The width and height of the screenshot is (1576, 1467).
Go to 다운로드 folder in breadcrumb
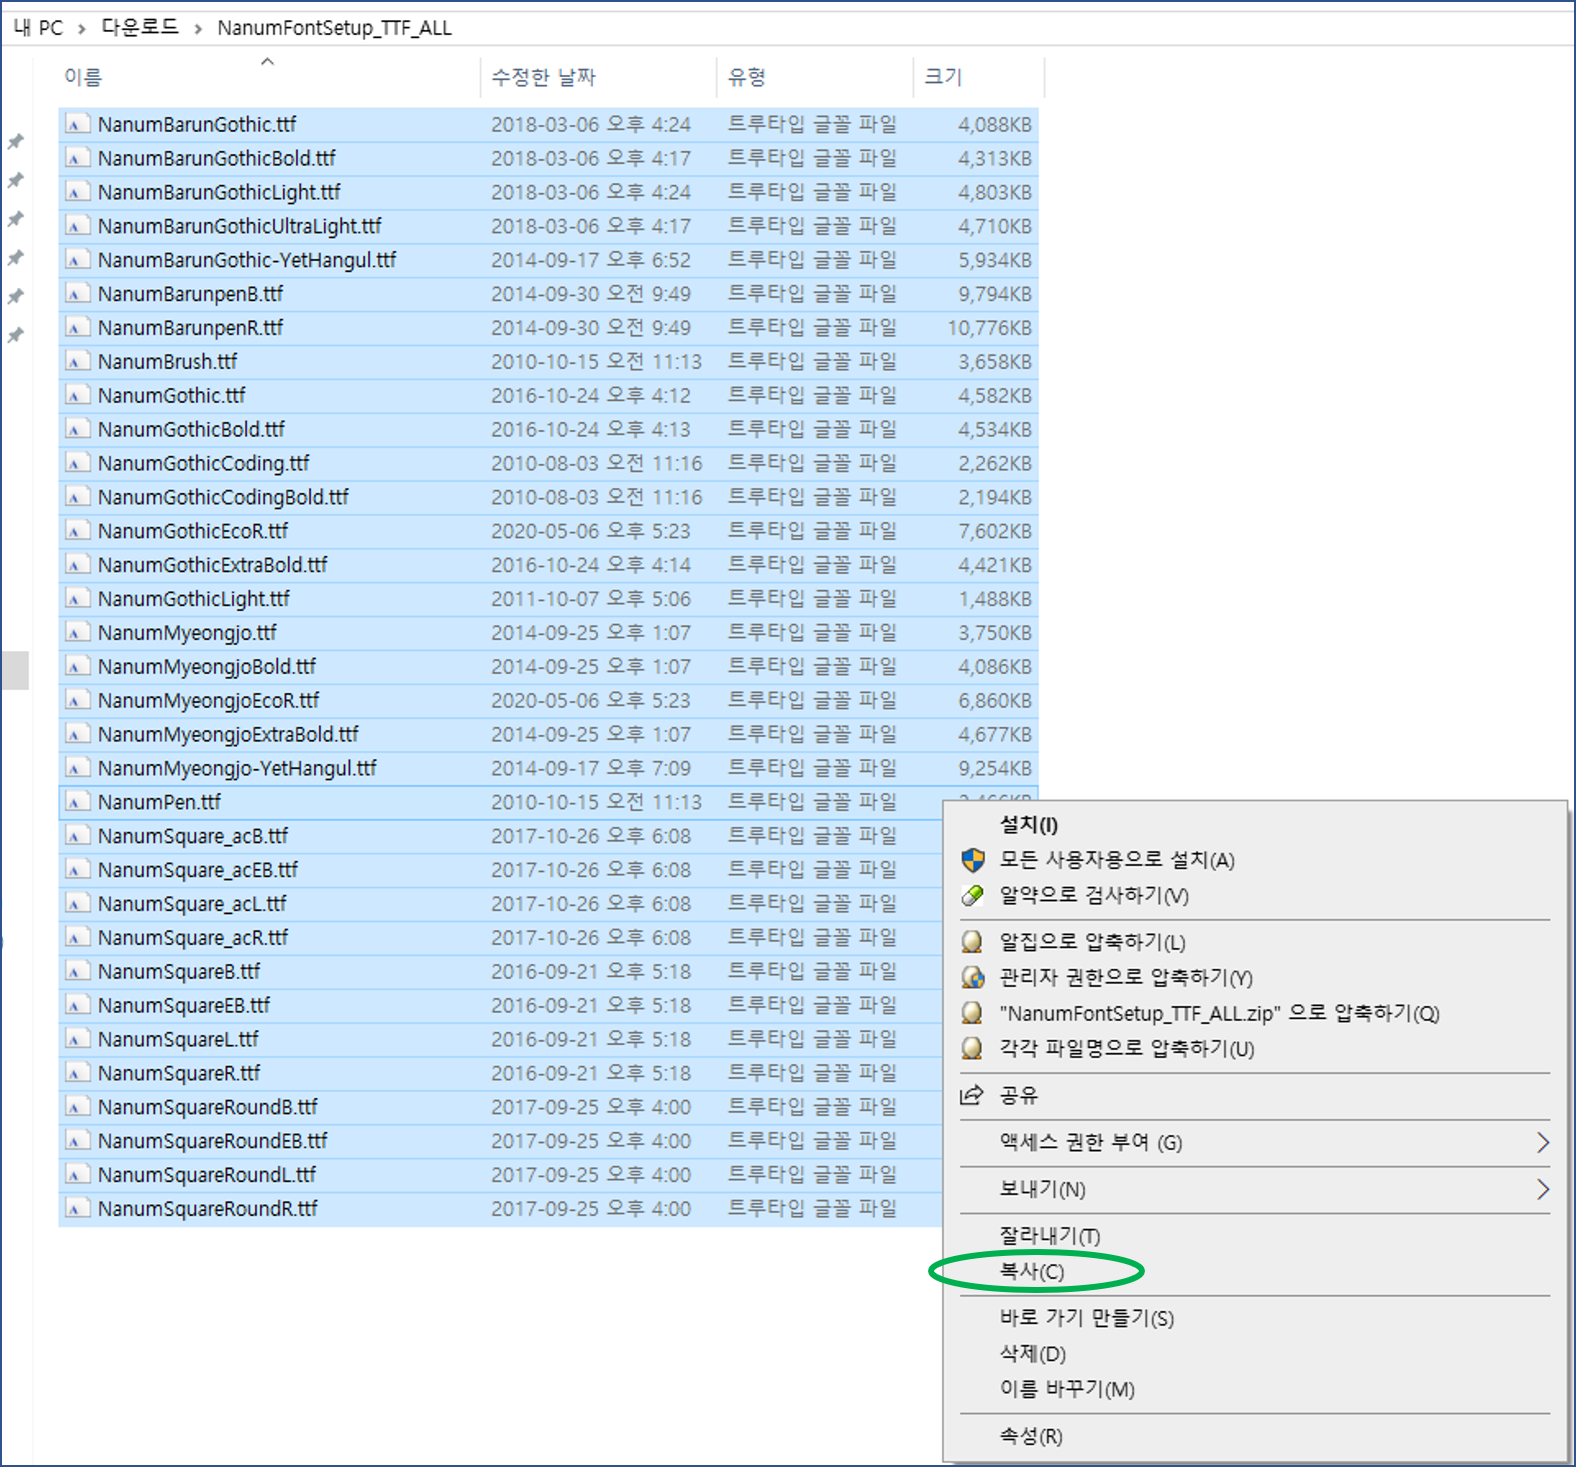pyautogui.click(x=140, y=27)
